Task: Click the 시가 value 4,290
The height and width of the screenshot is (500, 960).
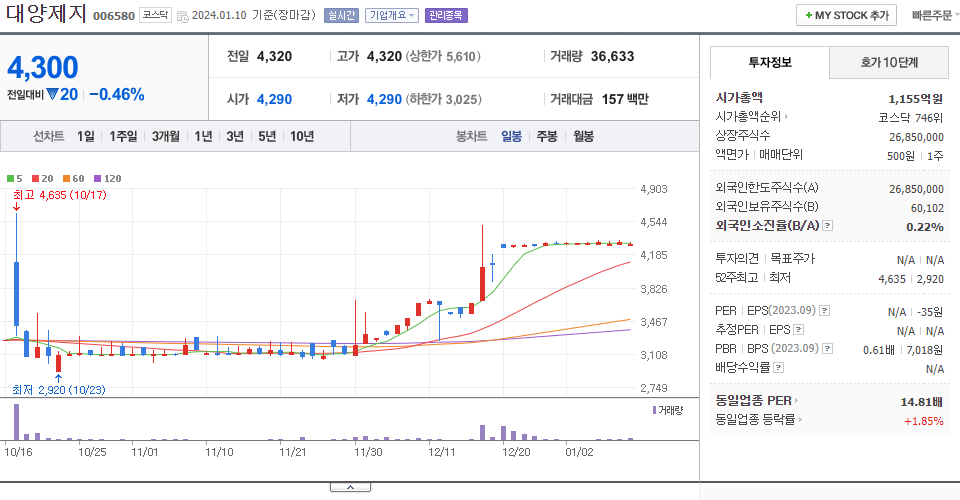Action: coord(274,99)
